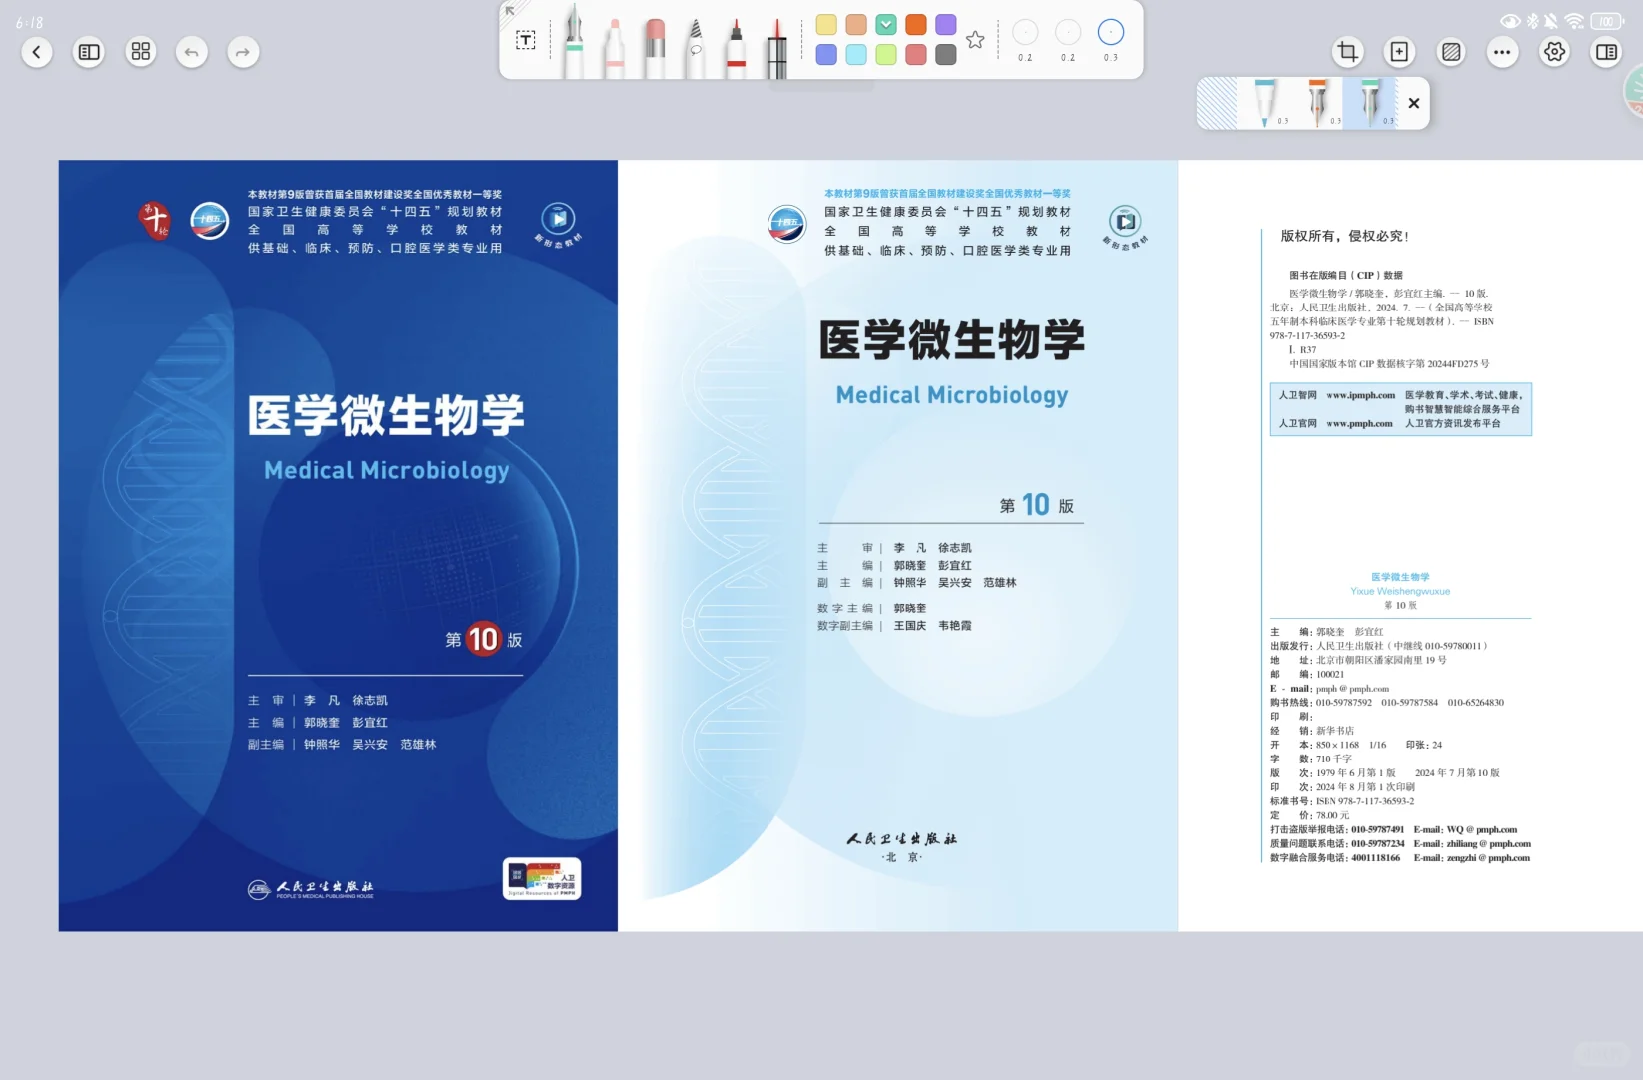The height and width of the screenshot is (1080, 1643).
Task: Select the striped lasso pencil tool
Action: (x=695, y=48)
